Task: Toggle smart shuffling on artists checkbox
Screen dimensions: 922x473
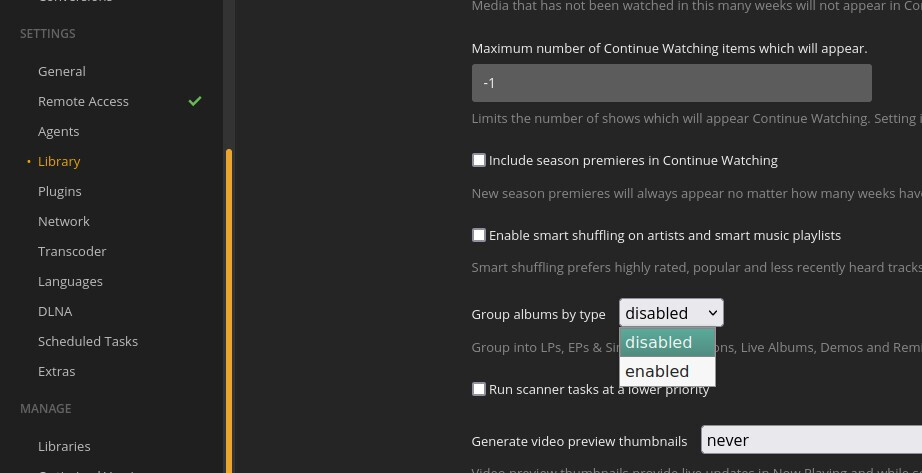Action: pos(479,235)
